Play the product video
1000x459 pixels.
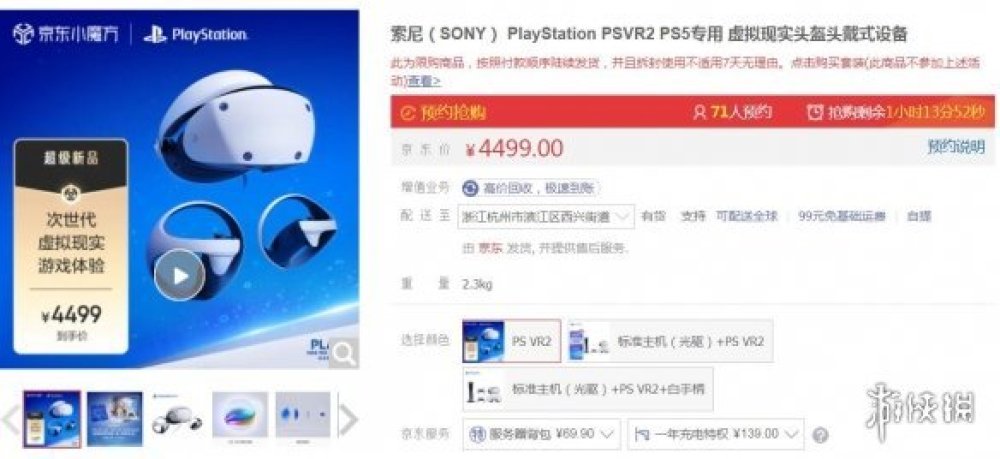click(x=180, y=275)
